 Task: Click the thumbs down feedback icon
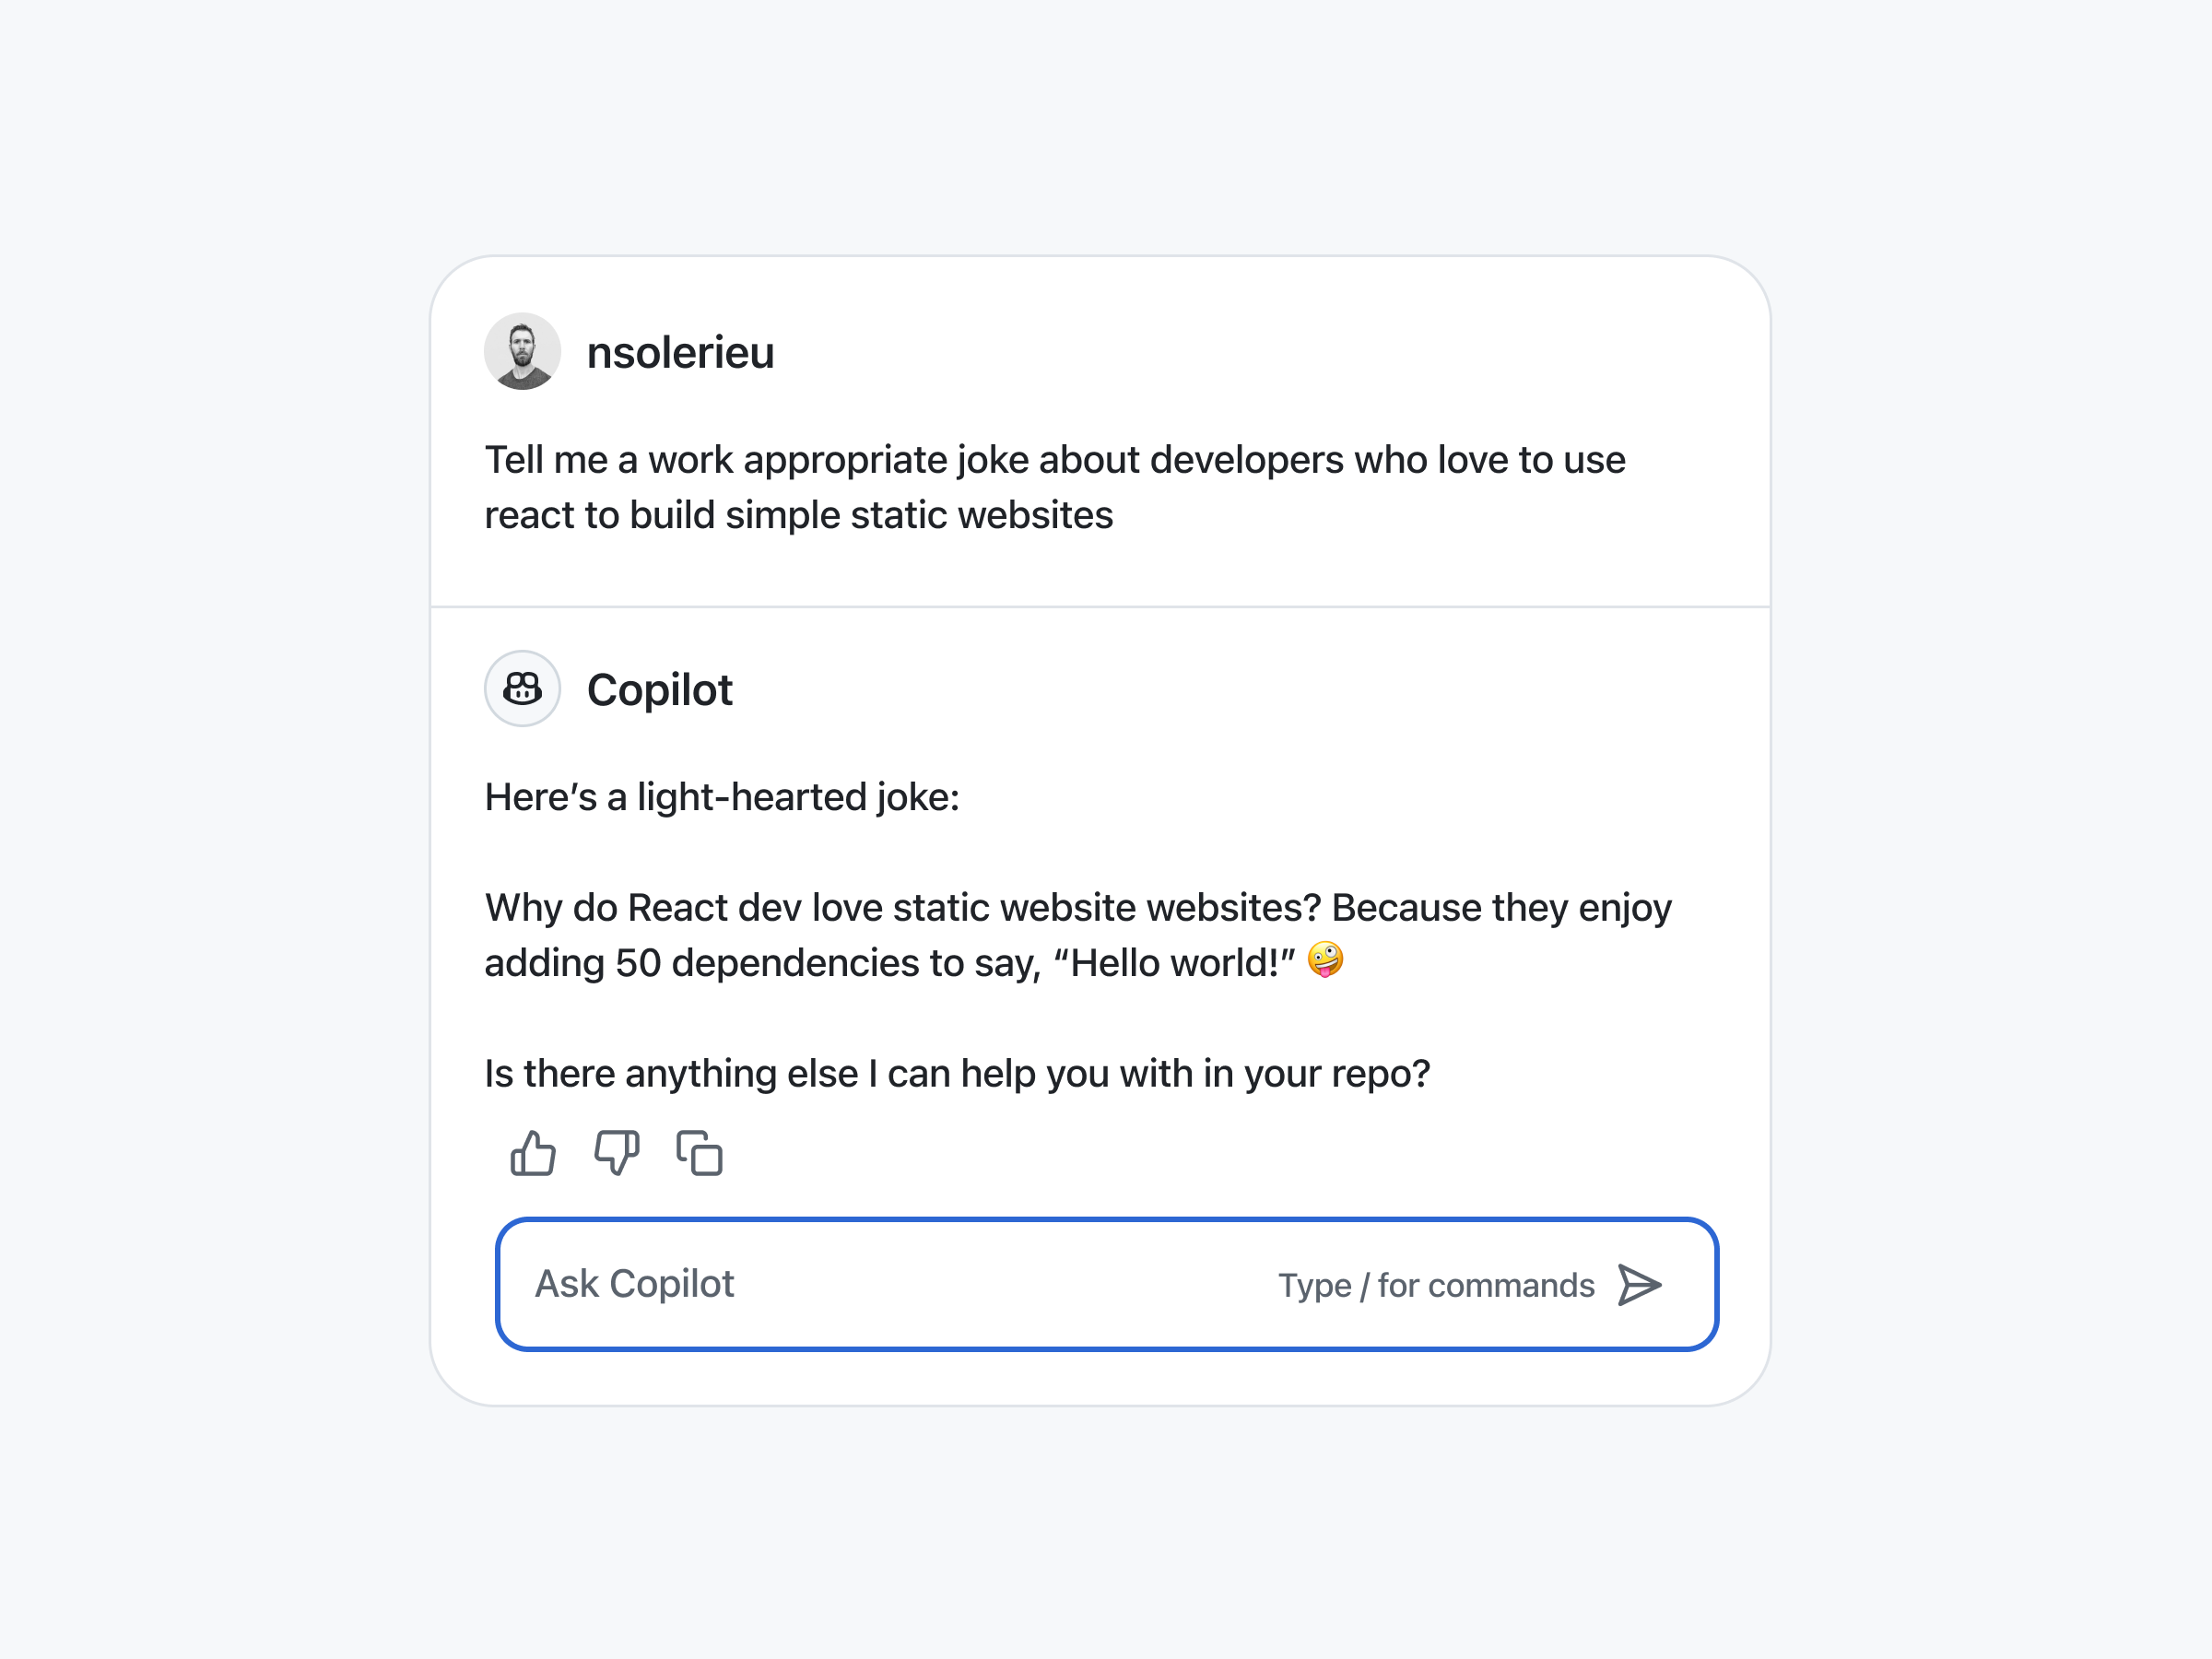pyautogui.click(x=616, y=1153)
